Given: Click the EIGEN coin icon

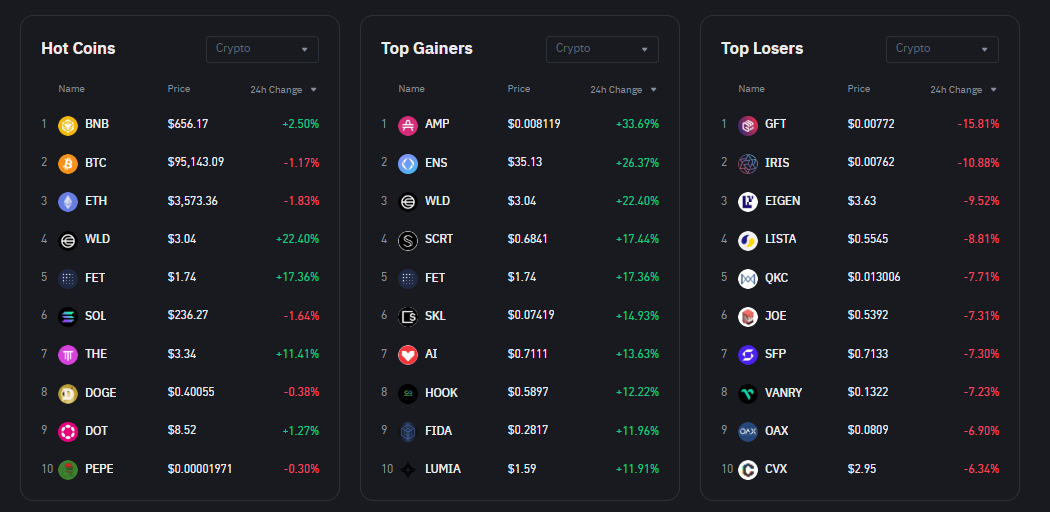Looking at the screenshot, I should [748, 201].
